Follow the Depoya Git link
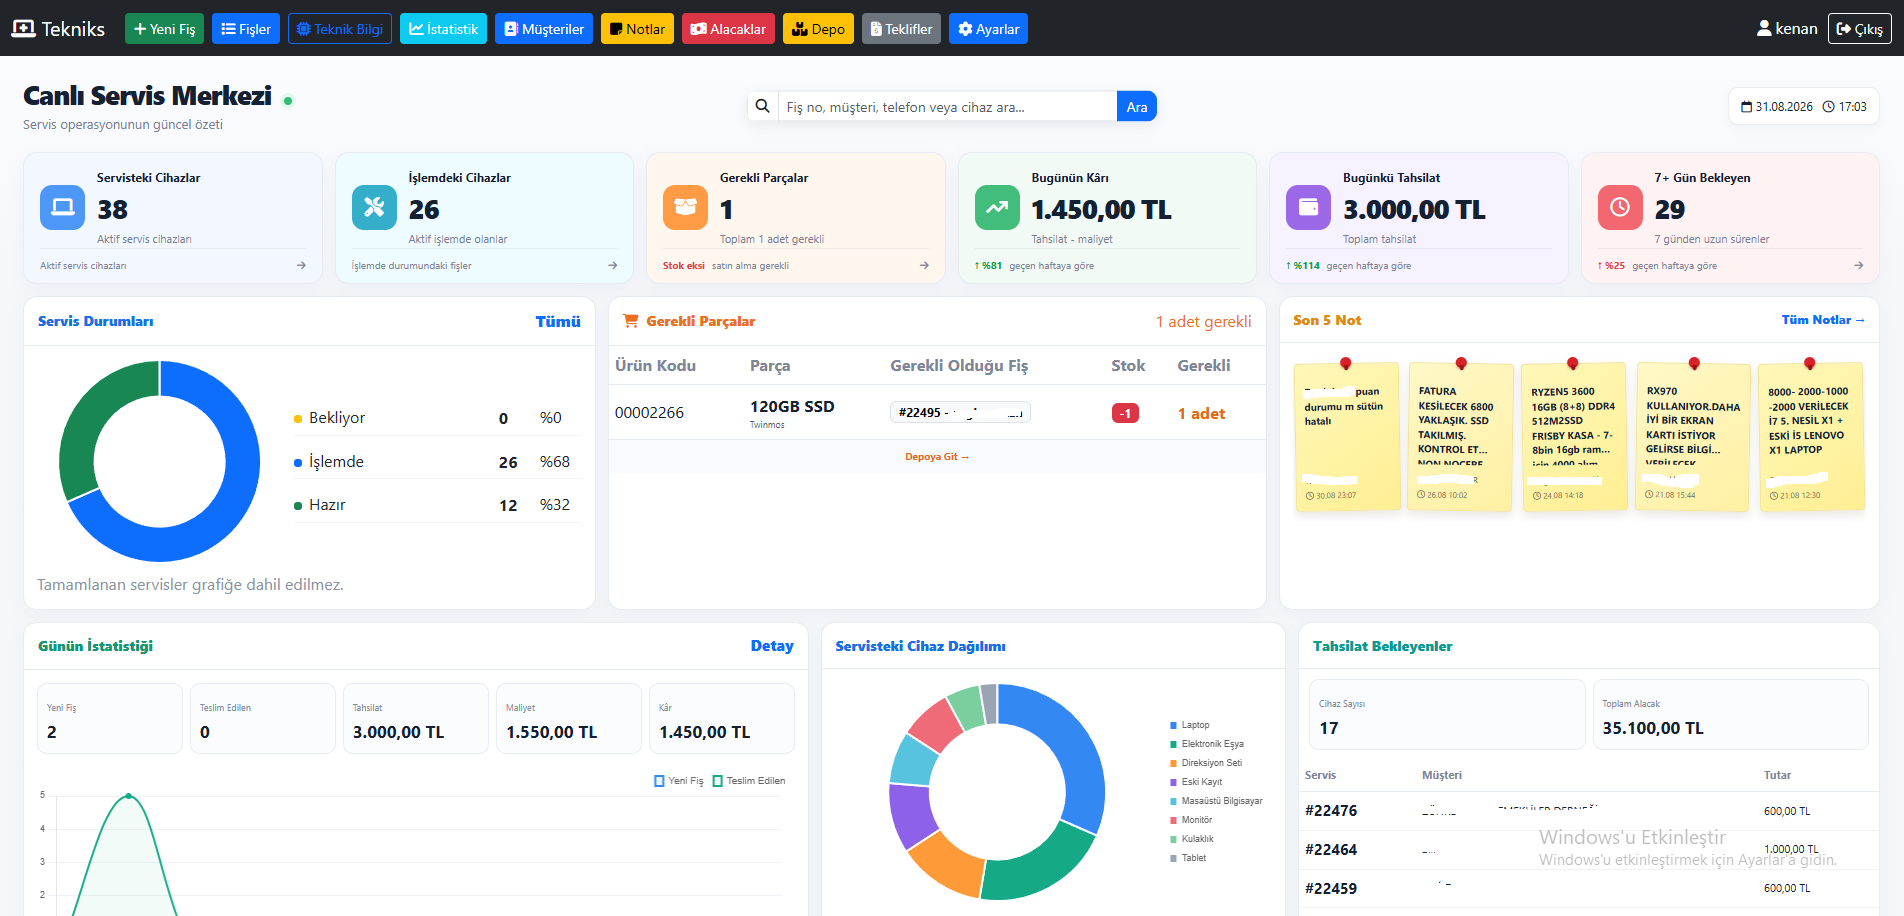This screenshot has height=916, width=1904. [x=937, y=457]
